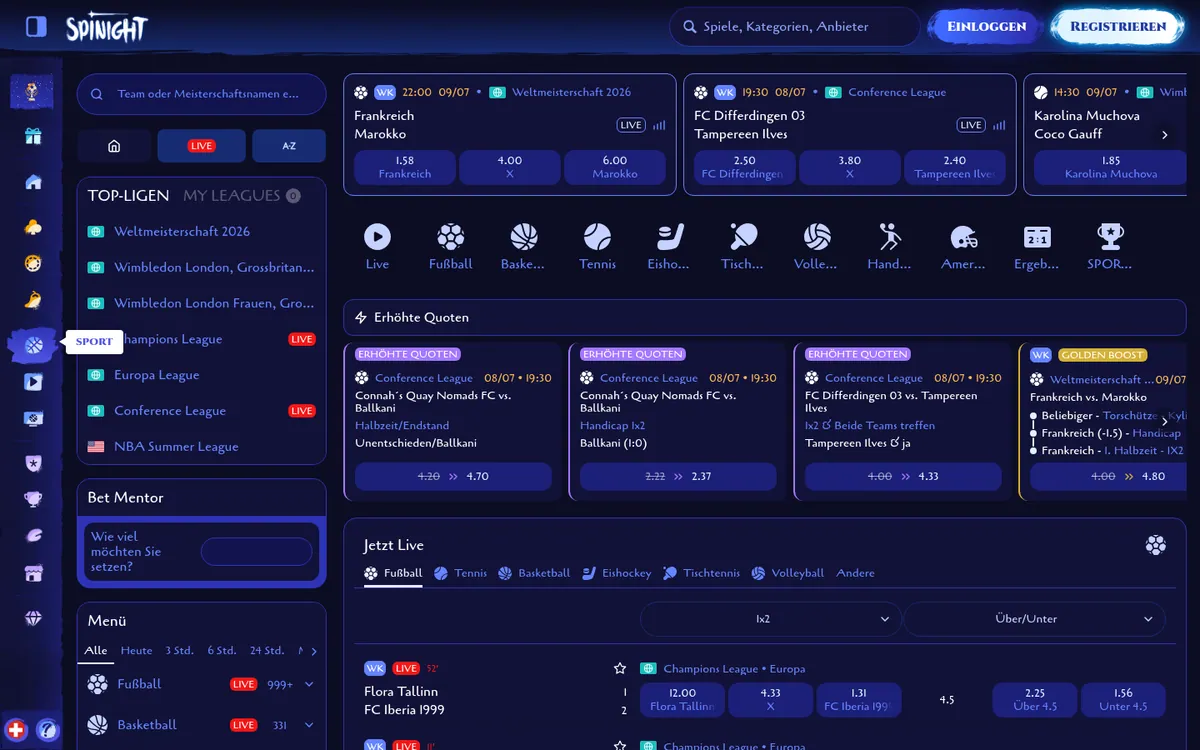Open the home icon in left sidebar
This screenshot has height=750, width=1200.
coord(33,182)
